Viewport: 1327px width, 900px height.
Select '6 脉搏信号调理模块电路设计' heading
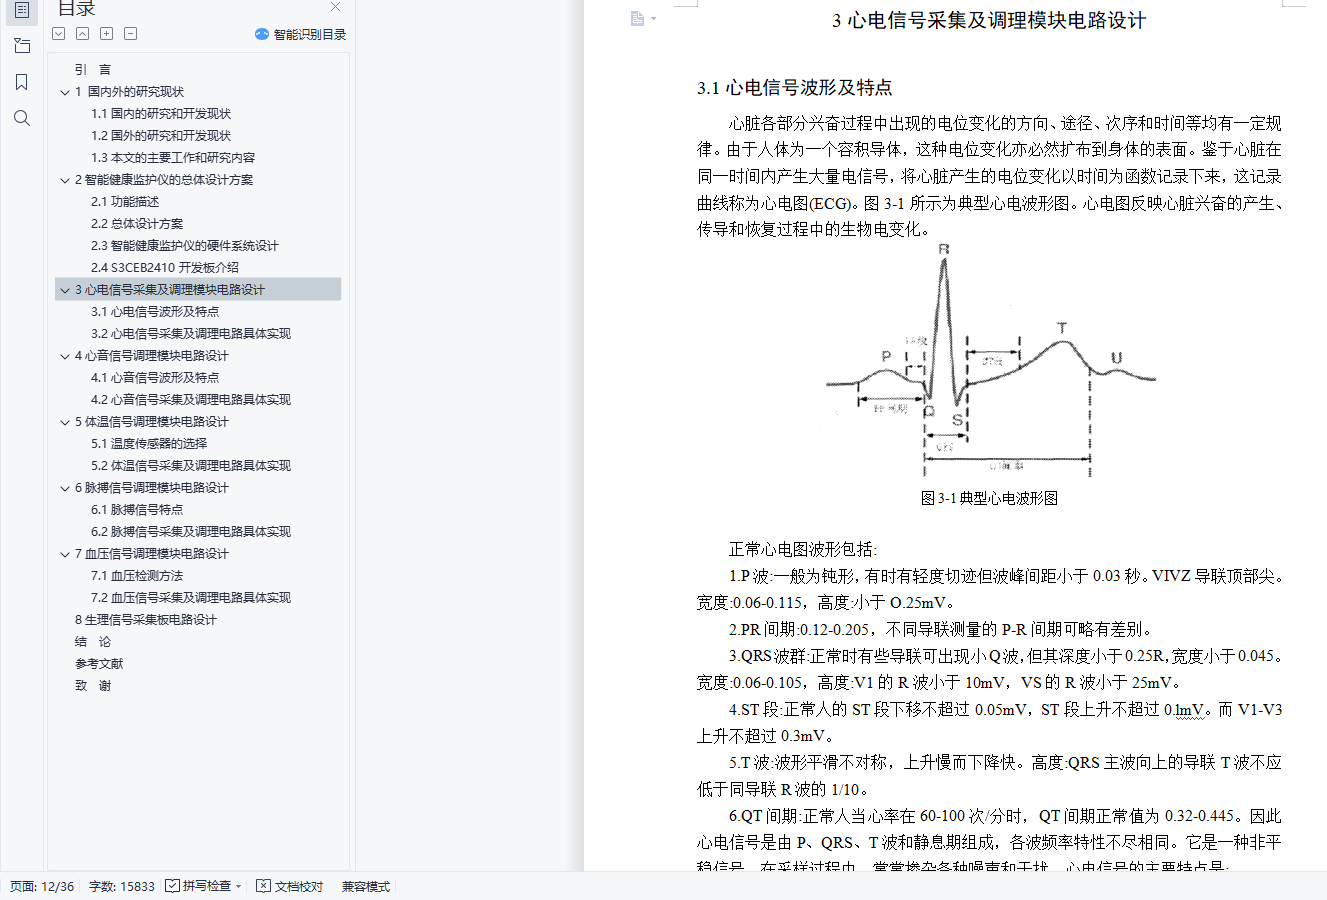click(x=152, y=488)
